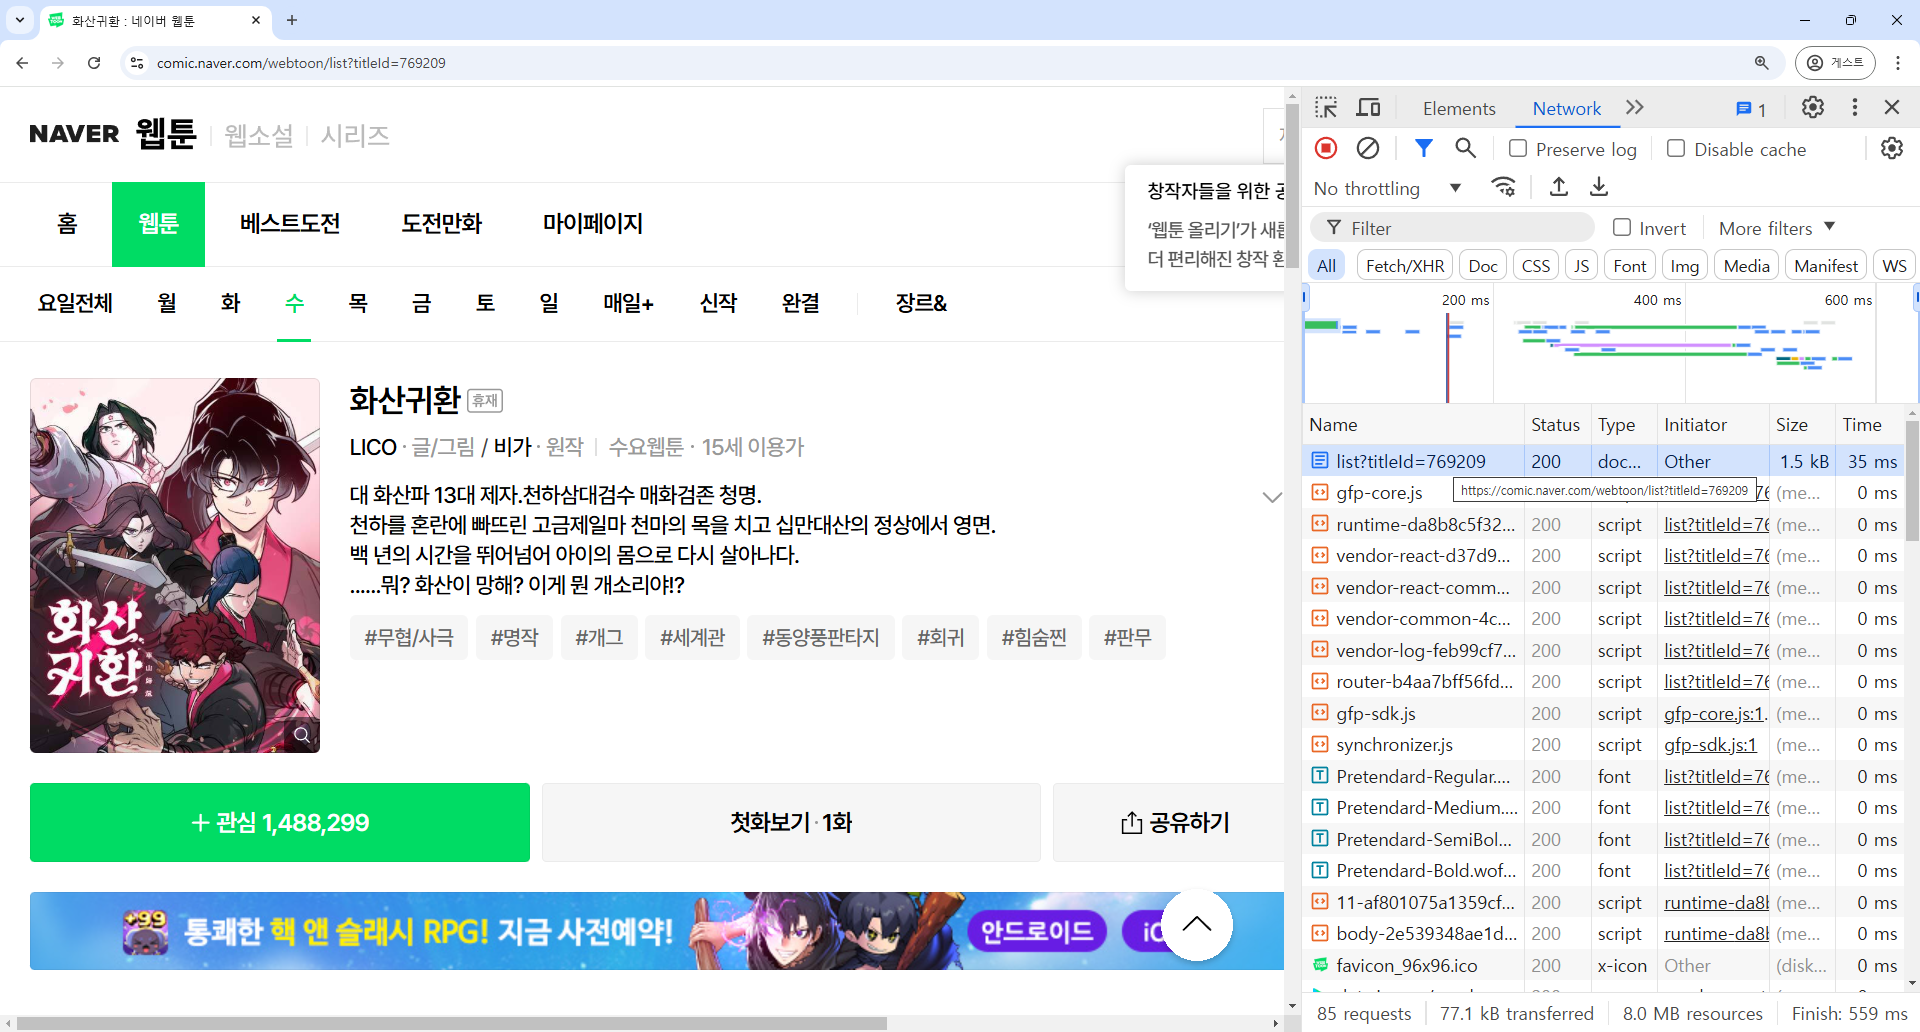This screenshot has height=1032, width=1920.
Task: Click the network timeline overview
Action: [1610, 345]
